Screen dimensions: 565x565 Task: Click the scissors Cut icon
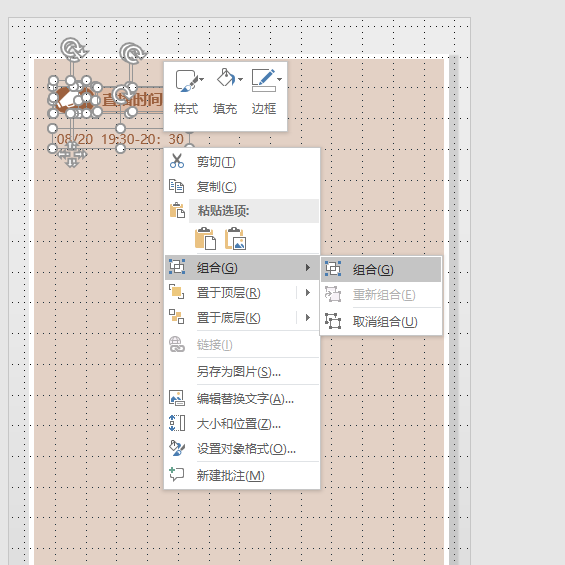[177, 161]
